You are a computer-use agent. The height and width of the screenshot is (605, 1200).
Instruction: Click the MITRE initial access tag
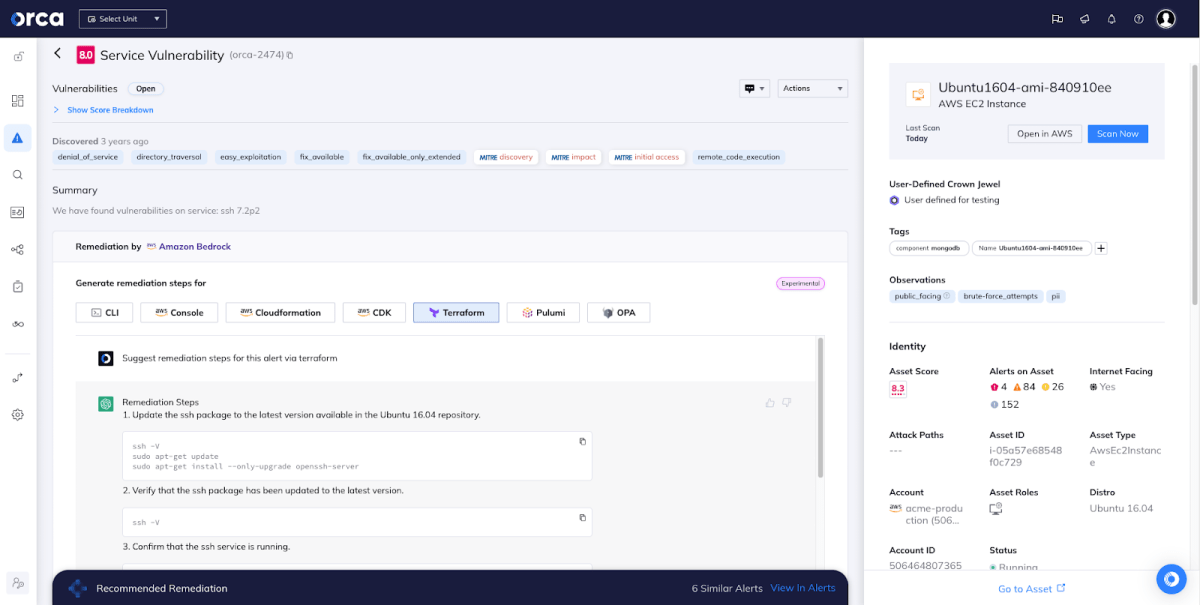coord(646,157)
